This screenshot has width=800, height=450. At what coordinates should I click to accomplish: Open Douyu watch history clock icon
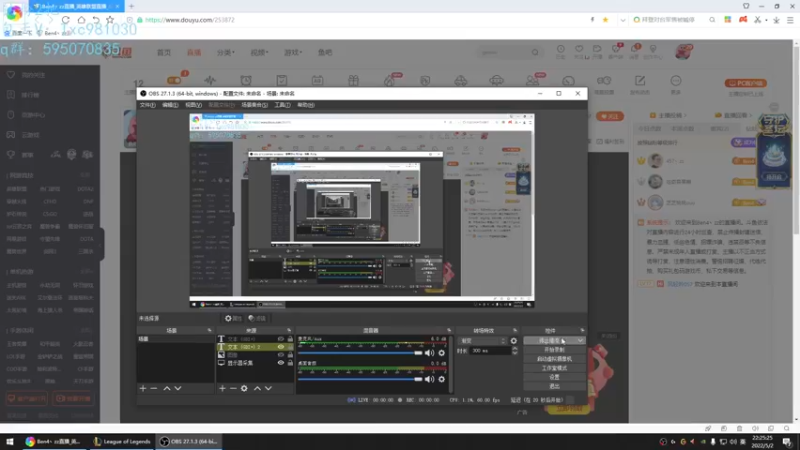tap(561, 49)
